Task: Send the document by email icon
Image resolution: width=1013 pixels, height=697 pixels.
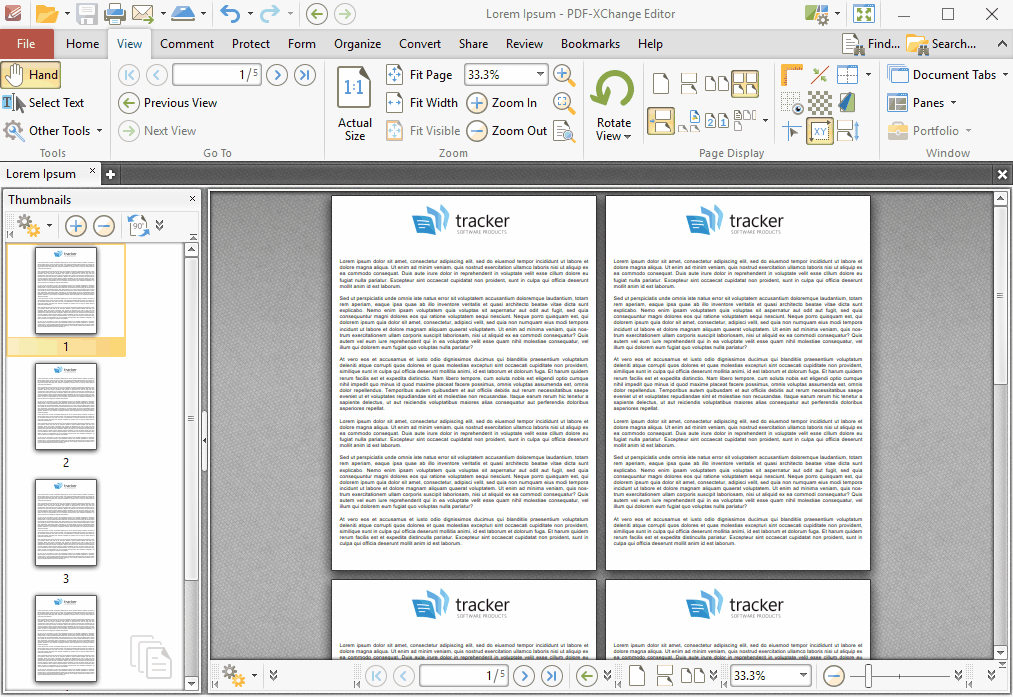Action: tap(143, 14)
